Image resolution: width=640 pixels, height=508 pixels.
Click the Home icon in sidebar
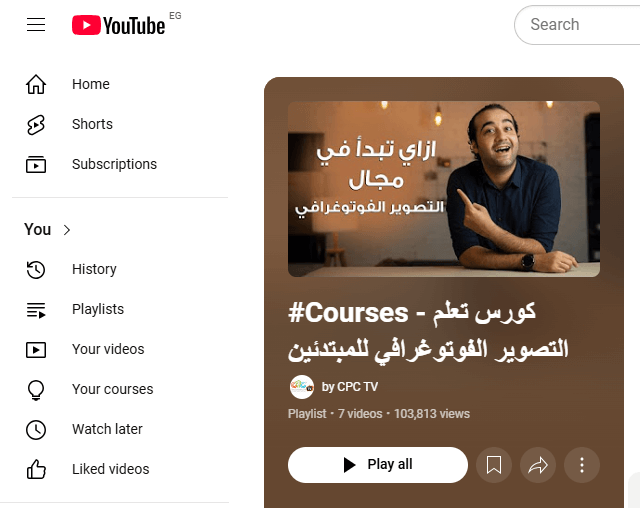pos(36,84)
